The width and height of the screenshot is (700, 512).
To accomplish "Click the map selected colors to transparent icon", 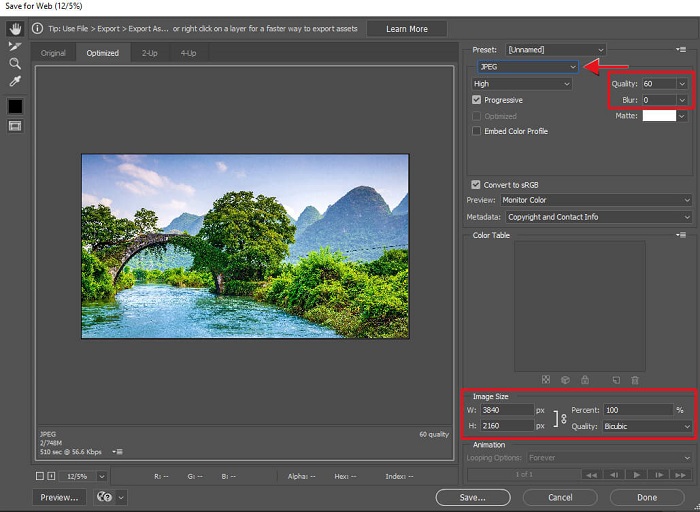I will tap(546, 379).
